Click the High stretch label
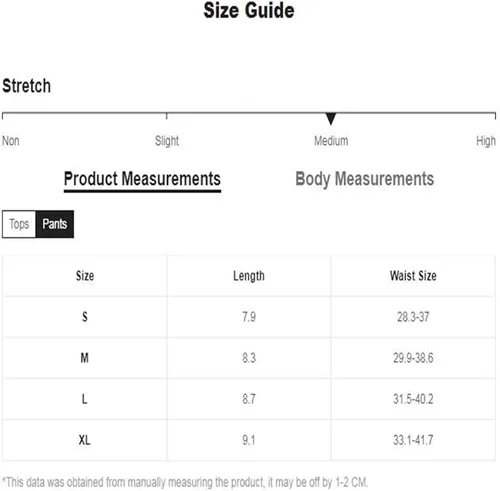Screen dimensions: 500x491 pos(486,141)
